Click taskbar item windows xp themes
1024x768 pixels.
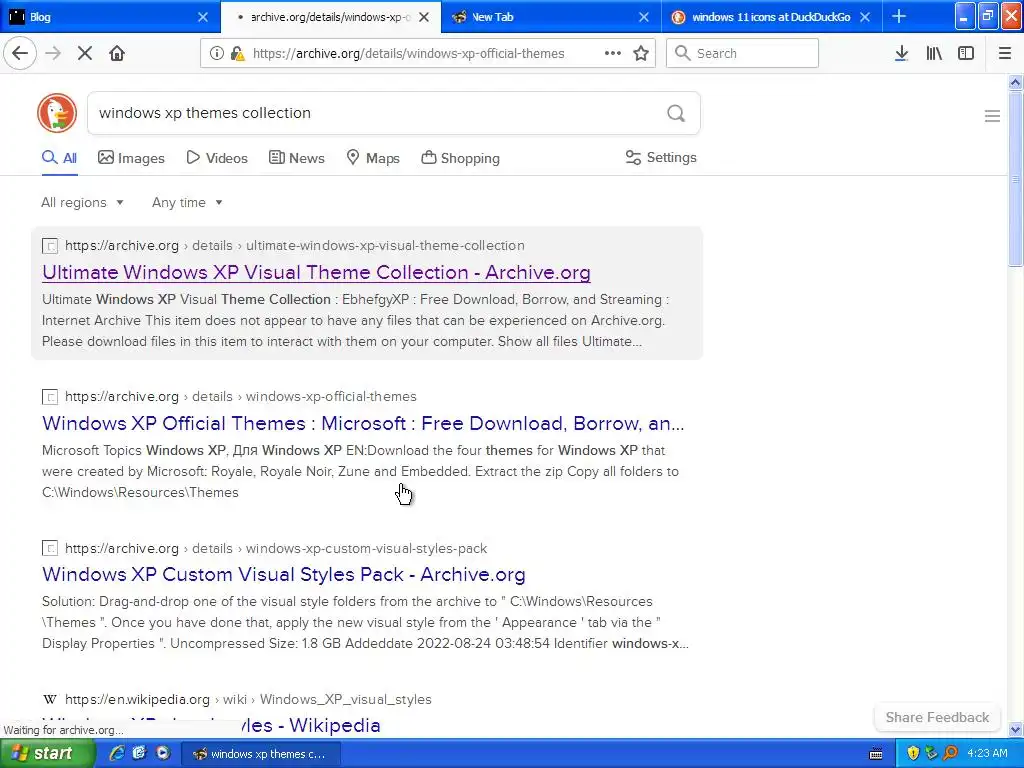[260, 754]
